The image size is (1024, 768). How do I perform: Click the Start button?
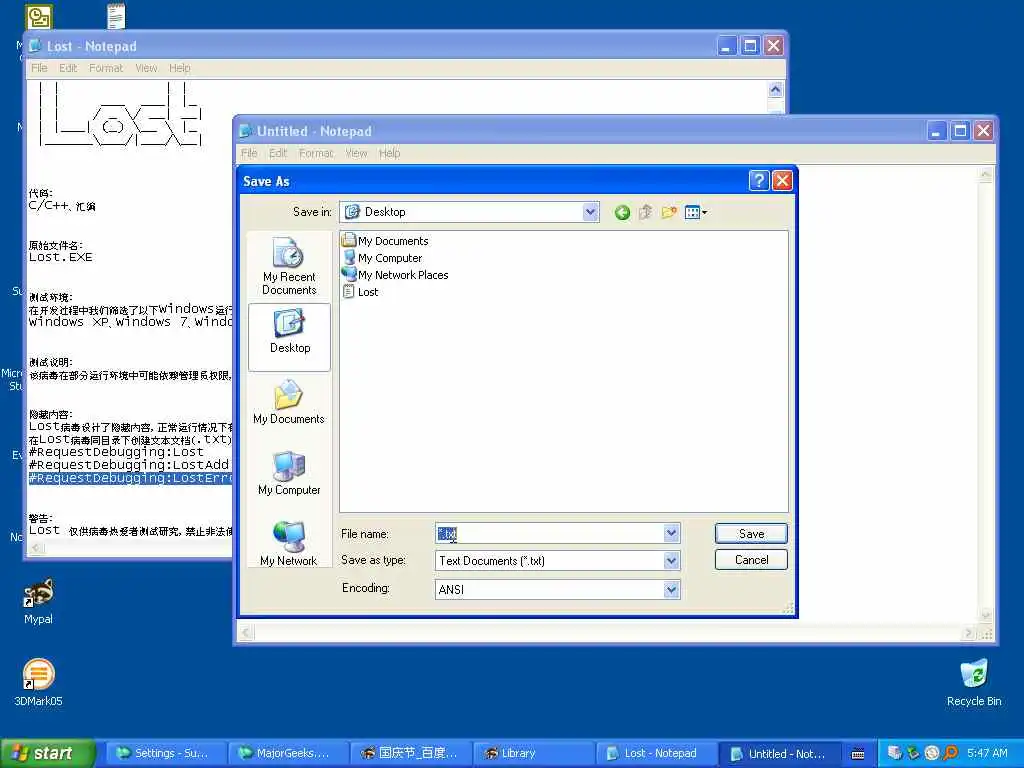(47, 753)
